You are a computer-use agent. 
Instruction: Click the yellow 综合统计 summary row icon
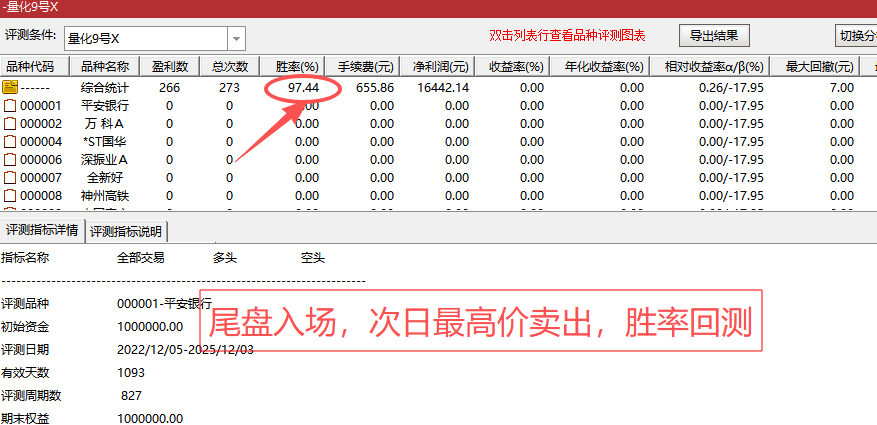[x=11, y=87]
